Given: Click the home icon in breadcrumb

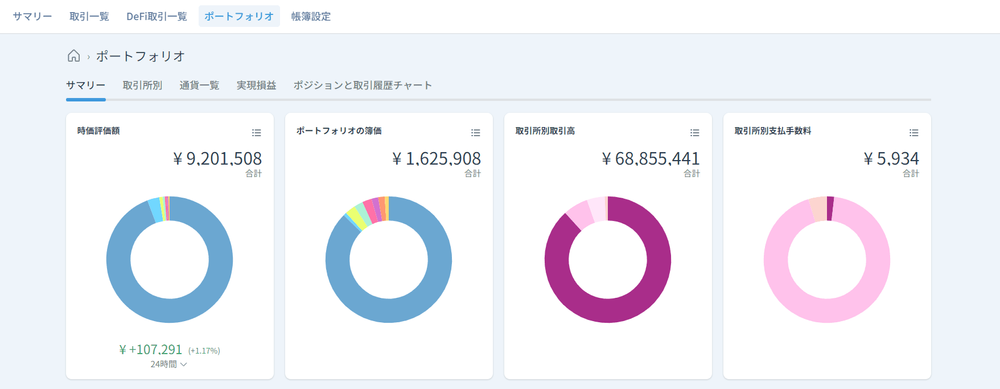Looking at the screenshot, I should point(73,56).
